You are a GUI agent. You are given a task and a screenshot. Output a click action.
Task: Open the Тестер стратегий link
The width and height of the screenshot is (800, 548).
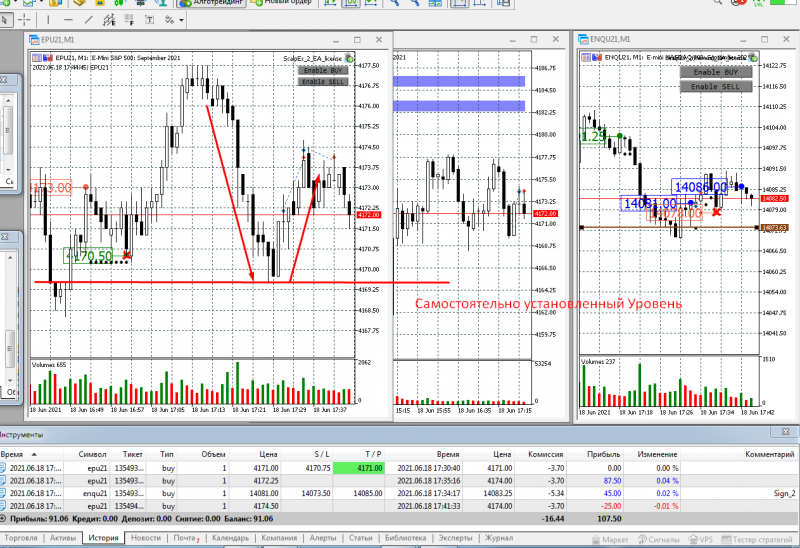[x=757, y=539]
